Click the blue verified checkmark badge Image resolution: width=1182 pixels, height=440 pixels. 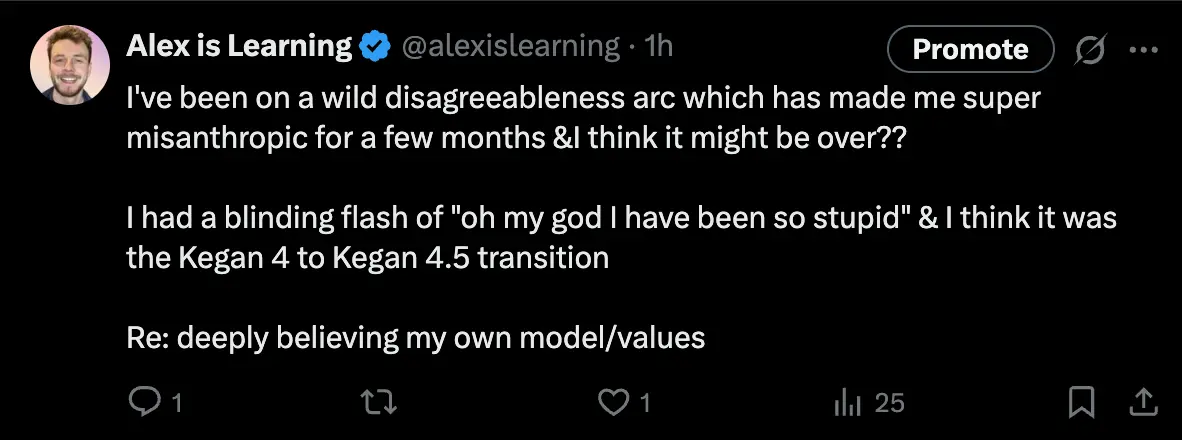[376, 46]
